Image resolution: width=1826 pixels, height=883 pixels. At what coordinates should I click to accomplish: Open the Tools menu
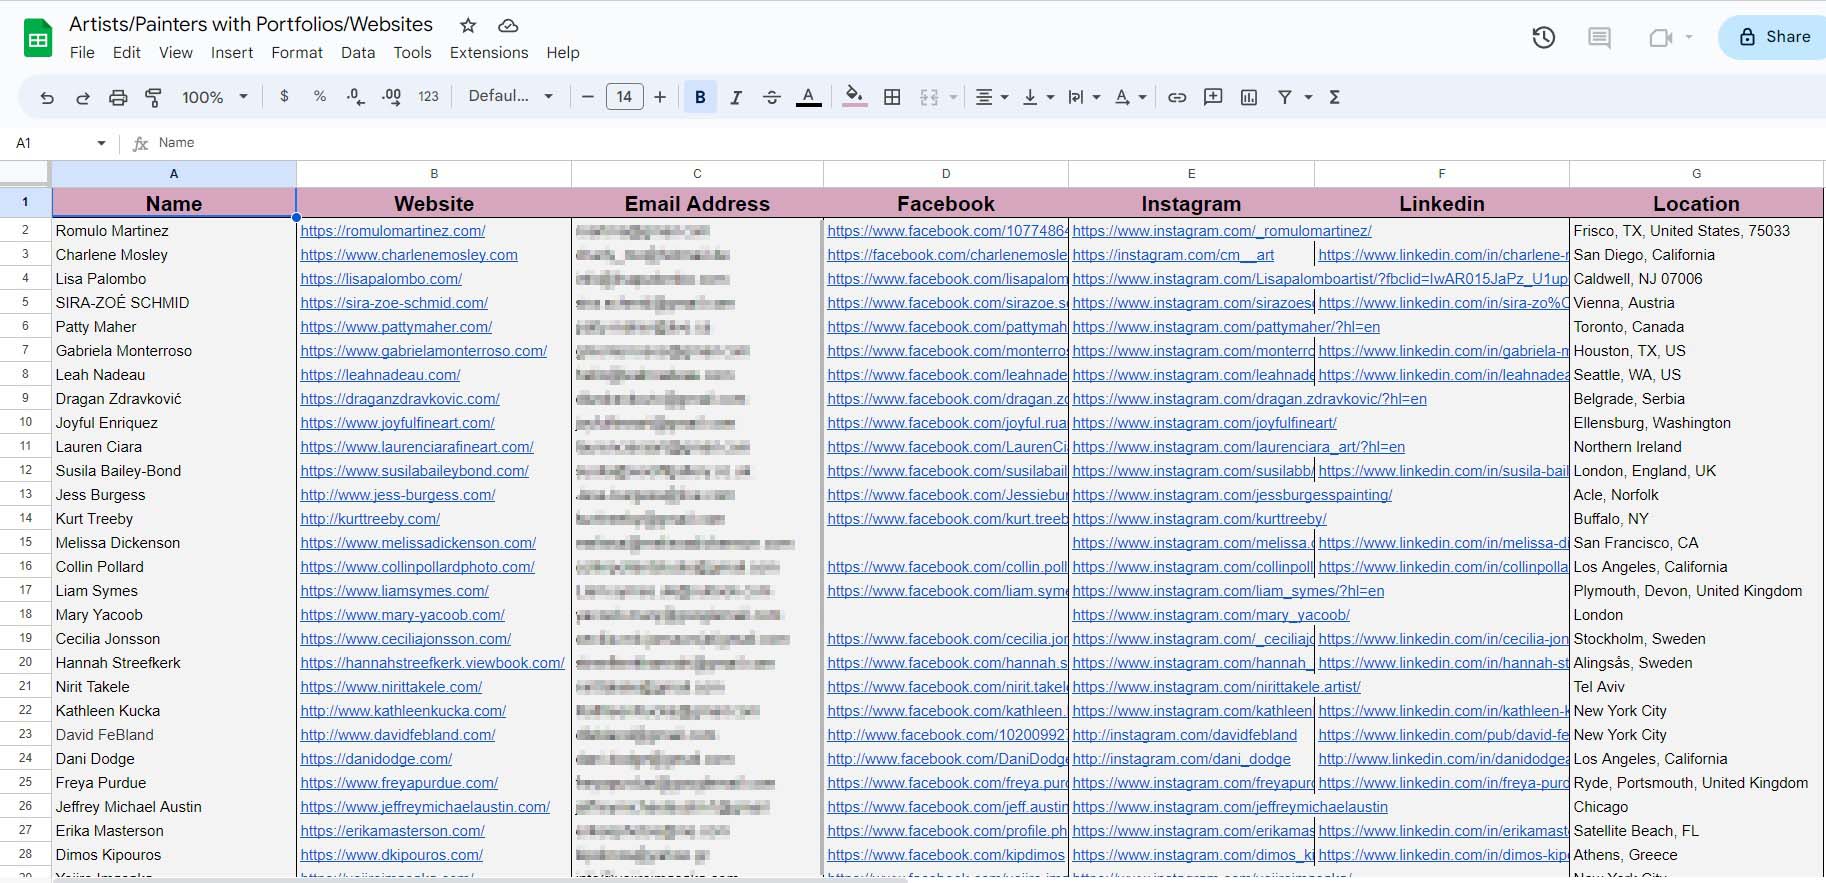412,52
